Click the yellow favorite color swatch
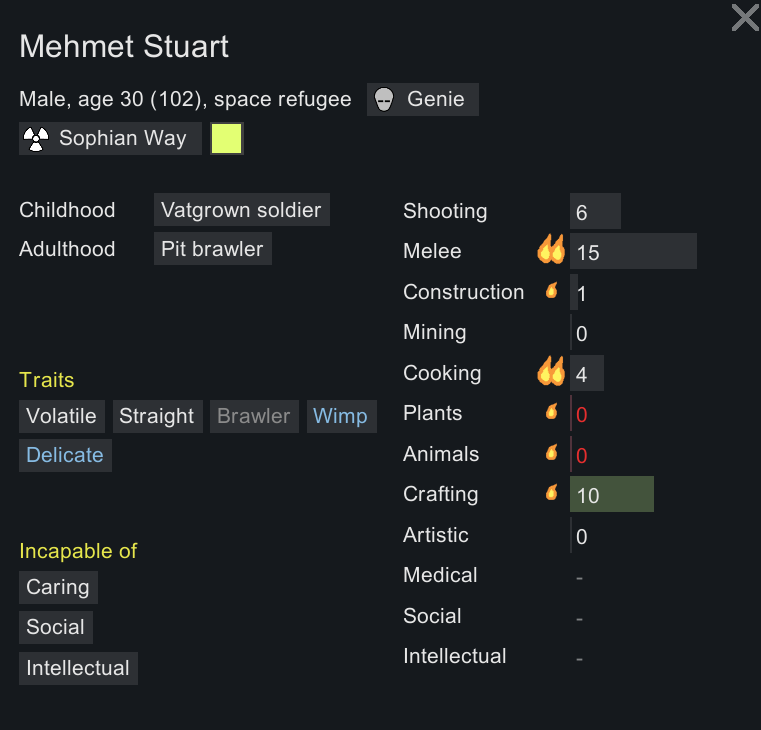 click(x=227, y=139)
